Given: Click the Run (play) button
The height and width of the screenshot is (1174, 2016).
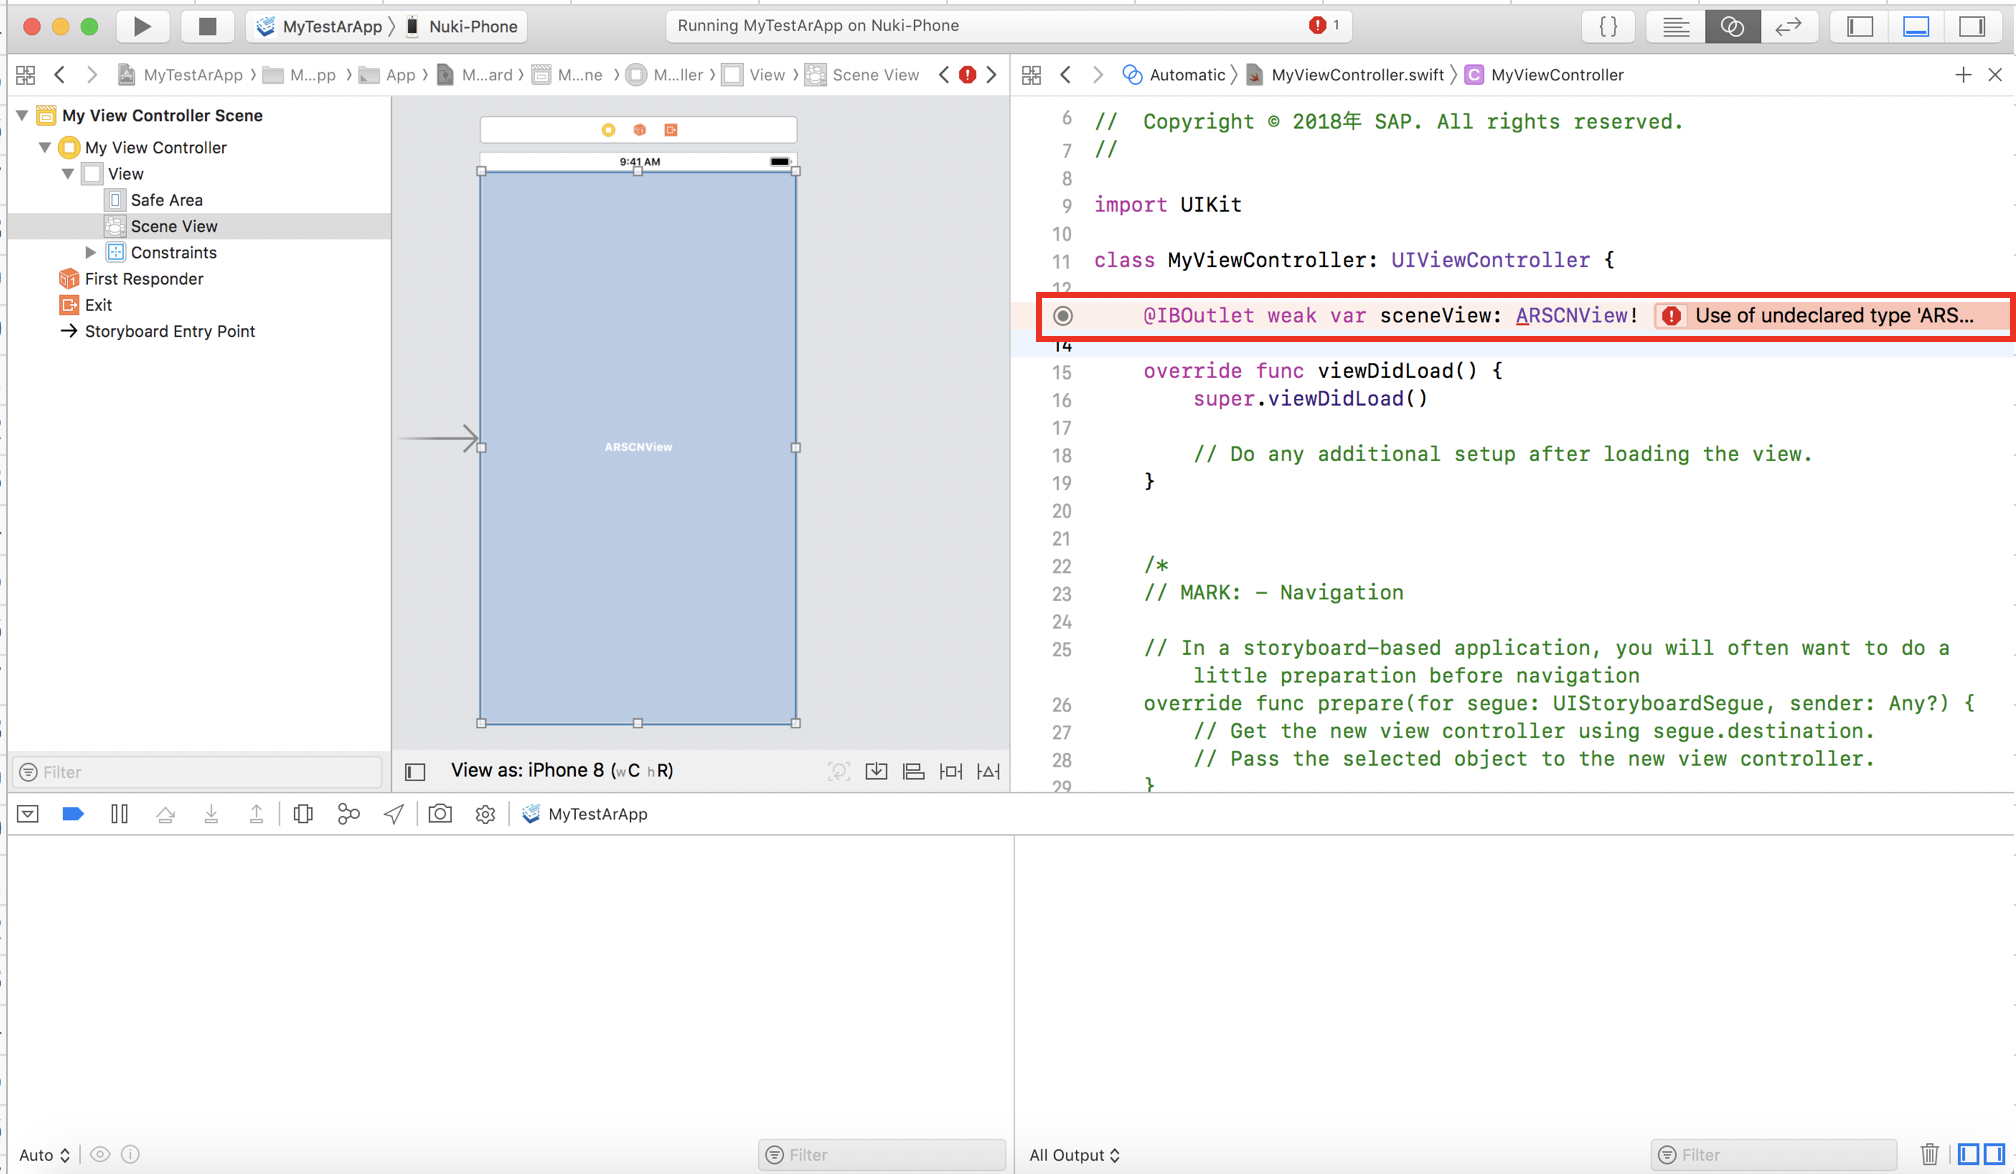Looking at the screenshot, I should [x=142, y=26].
